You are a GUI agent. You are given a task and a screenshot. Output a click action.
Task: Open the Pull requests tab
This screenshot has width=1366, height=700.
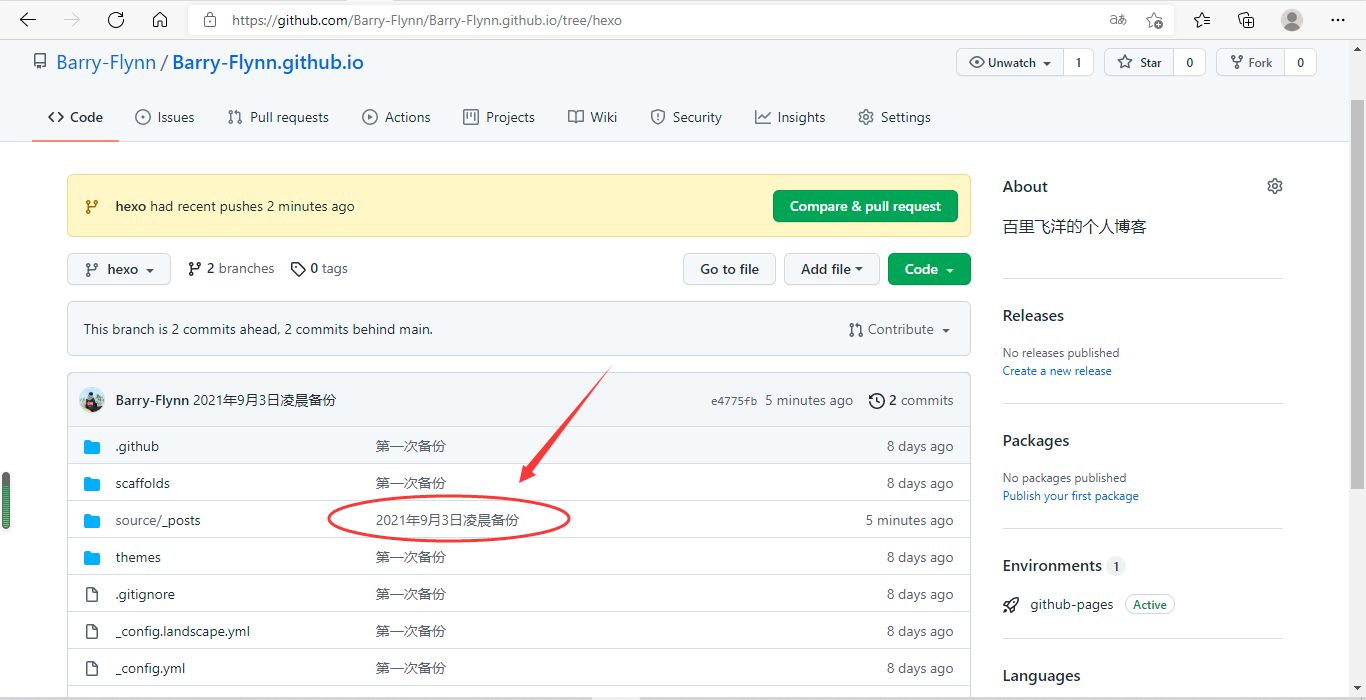278,117
